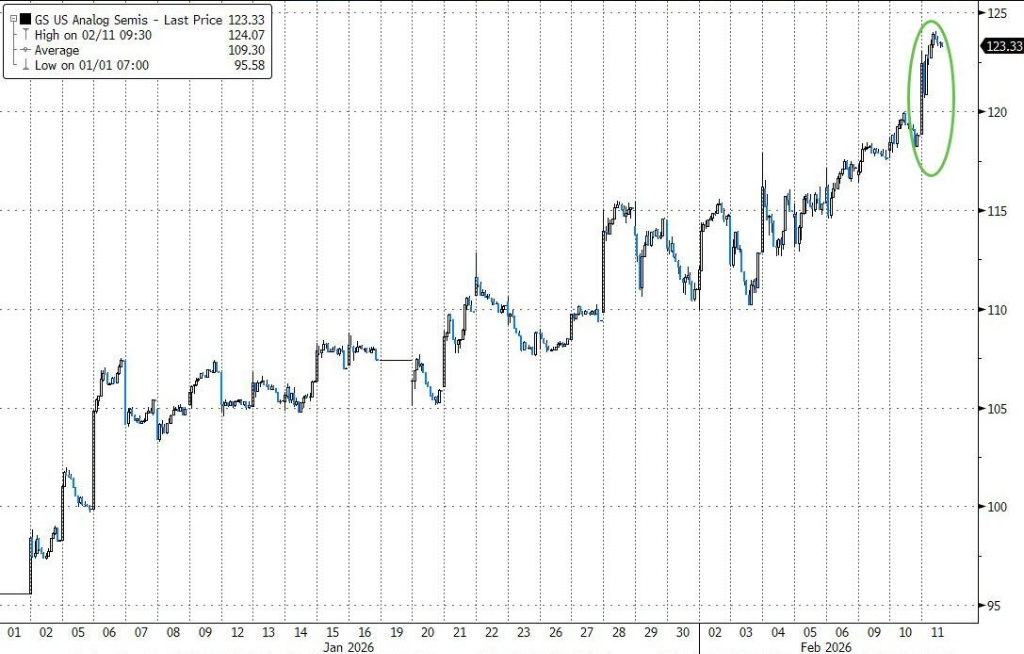Screen dimensions: 1024x654
Task: Toggle visibility of the Average line
Action: pos(55,49)
